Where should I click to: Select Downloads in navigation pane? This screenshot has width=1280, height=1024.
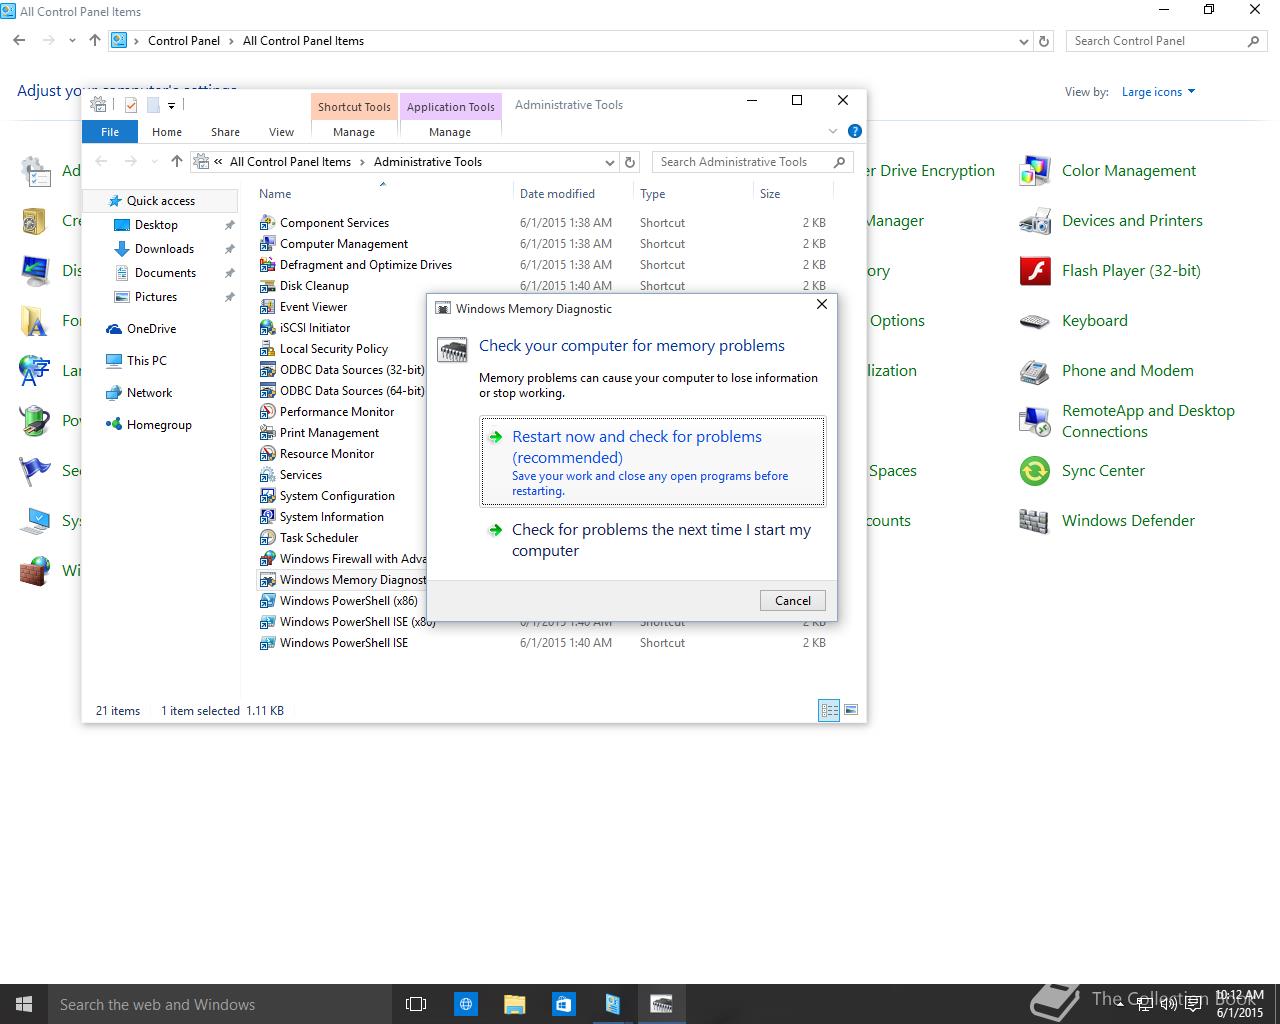[164, 249]
